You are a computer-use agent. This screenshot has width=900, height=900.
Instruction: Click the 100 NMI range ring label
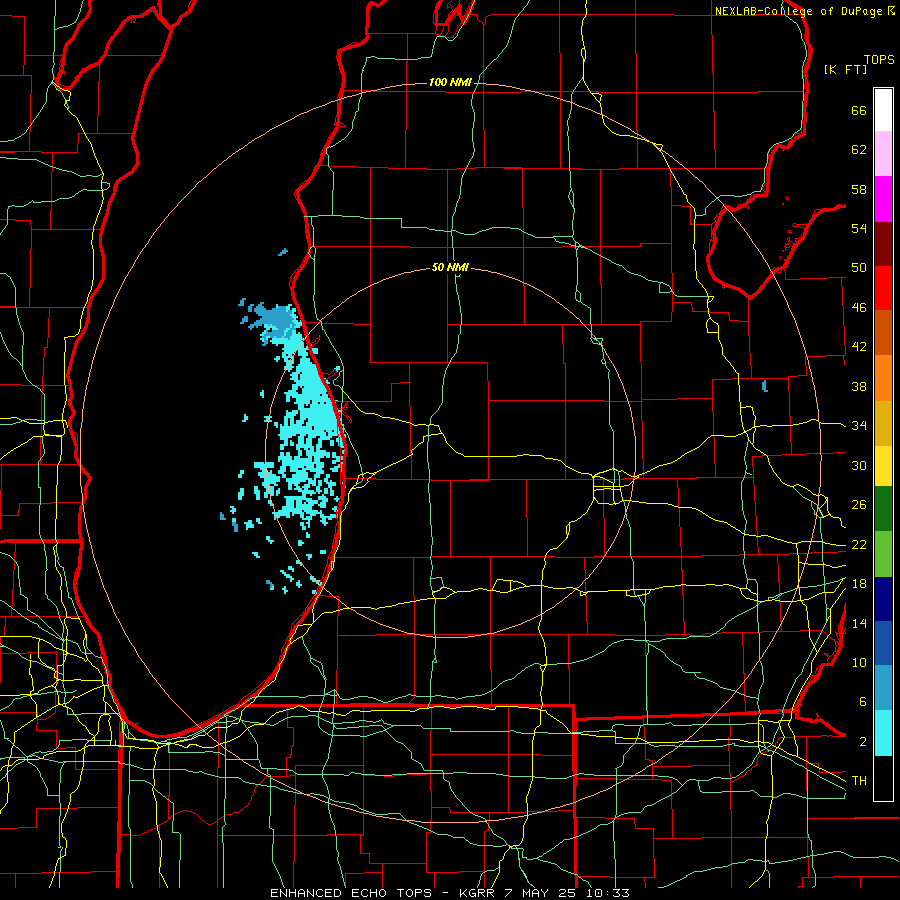pos(450,82)
